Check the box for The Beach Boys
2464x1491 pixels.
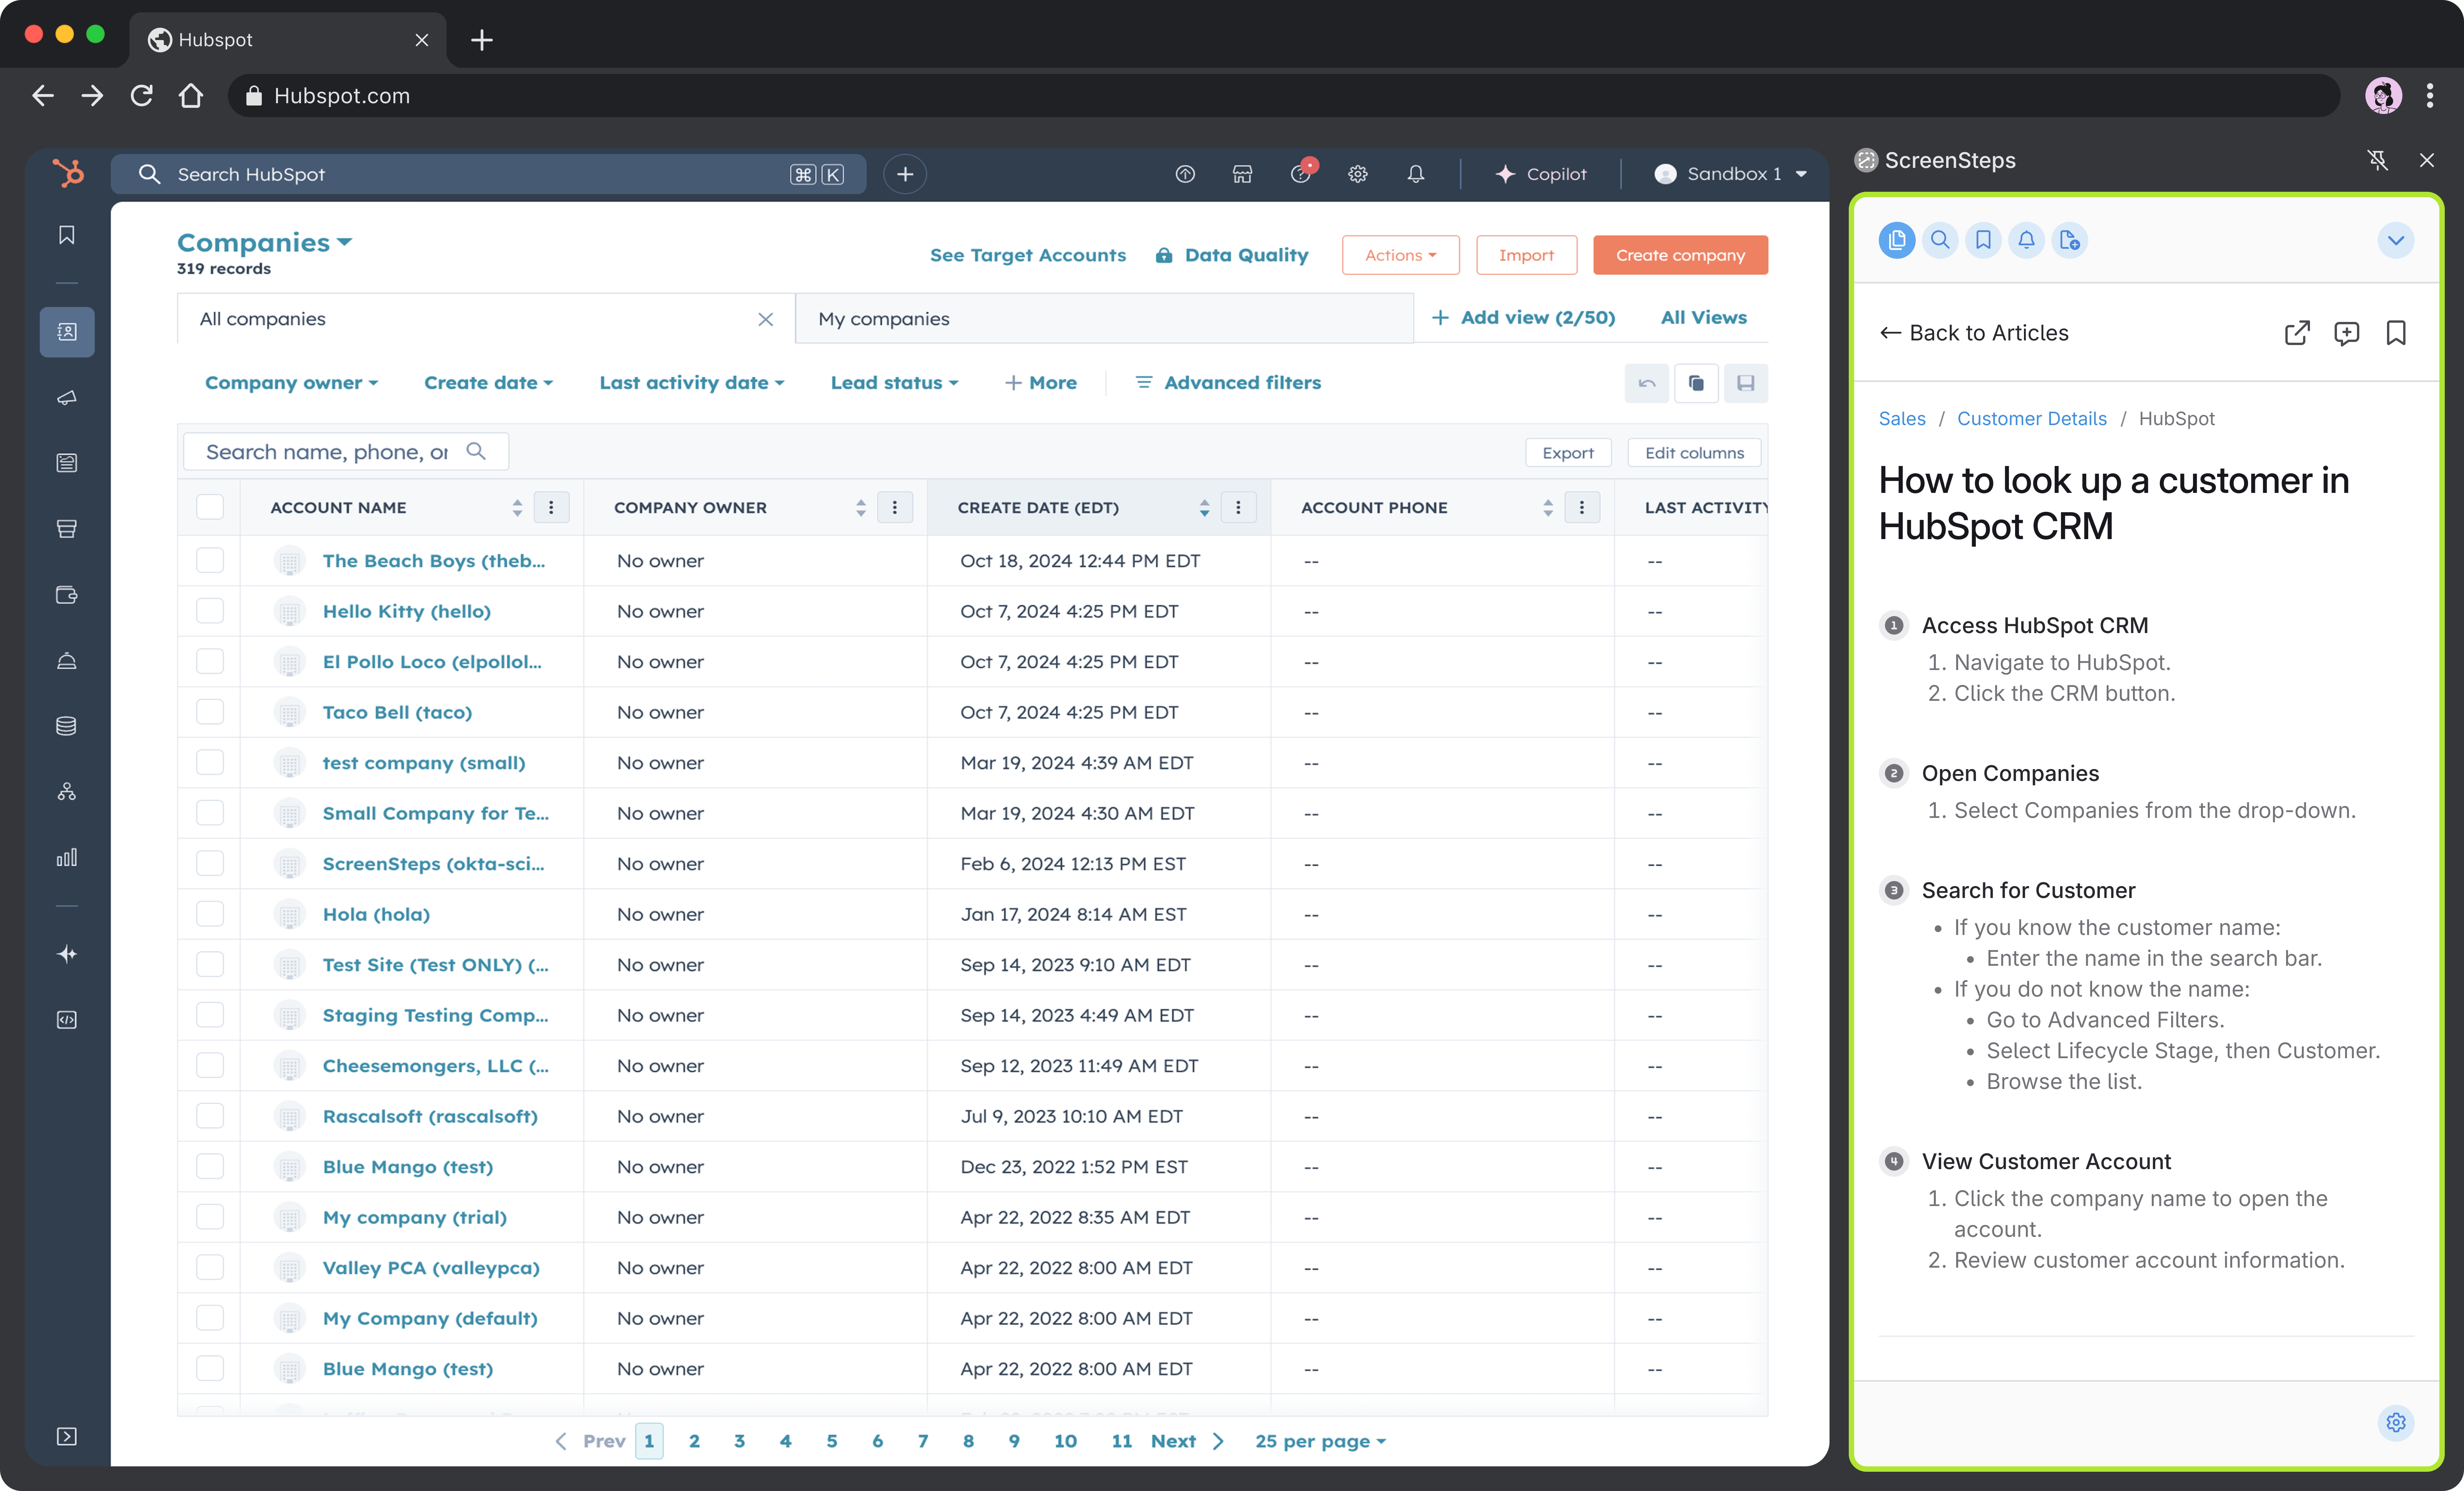[210, 560]
